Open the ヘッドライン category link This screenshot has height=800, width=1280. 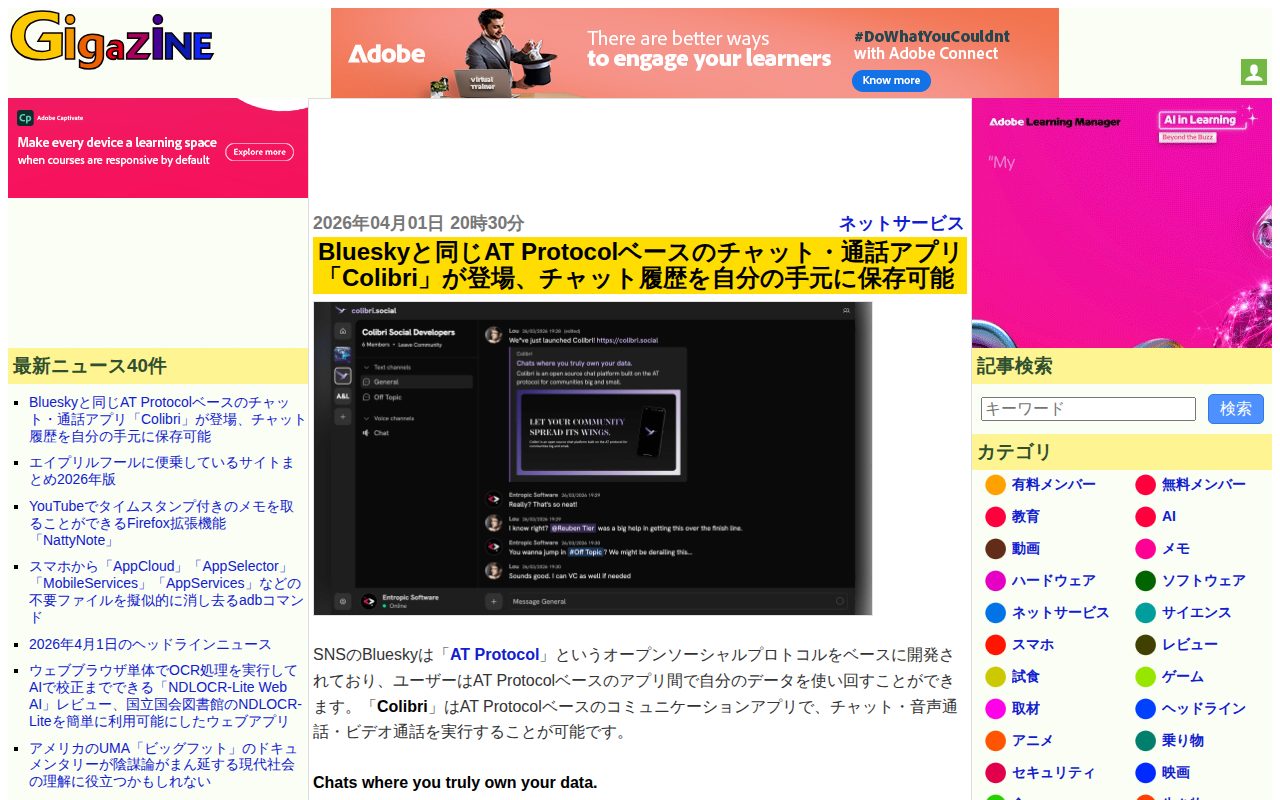click(x=1204, y=709)
